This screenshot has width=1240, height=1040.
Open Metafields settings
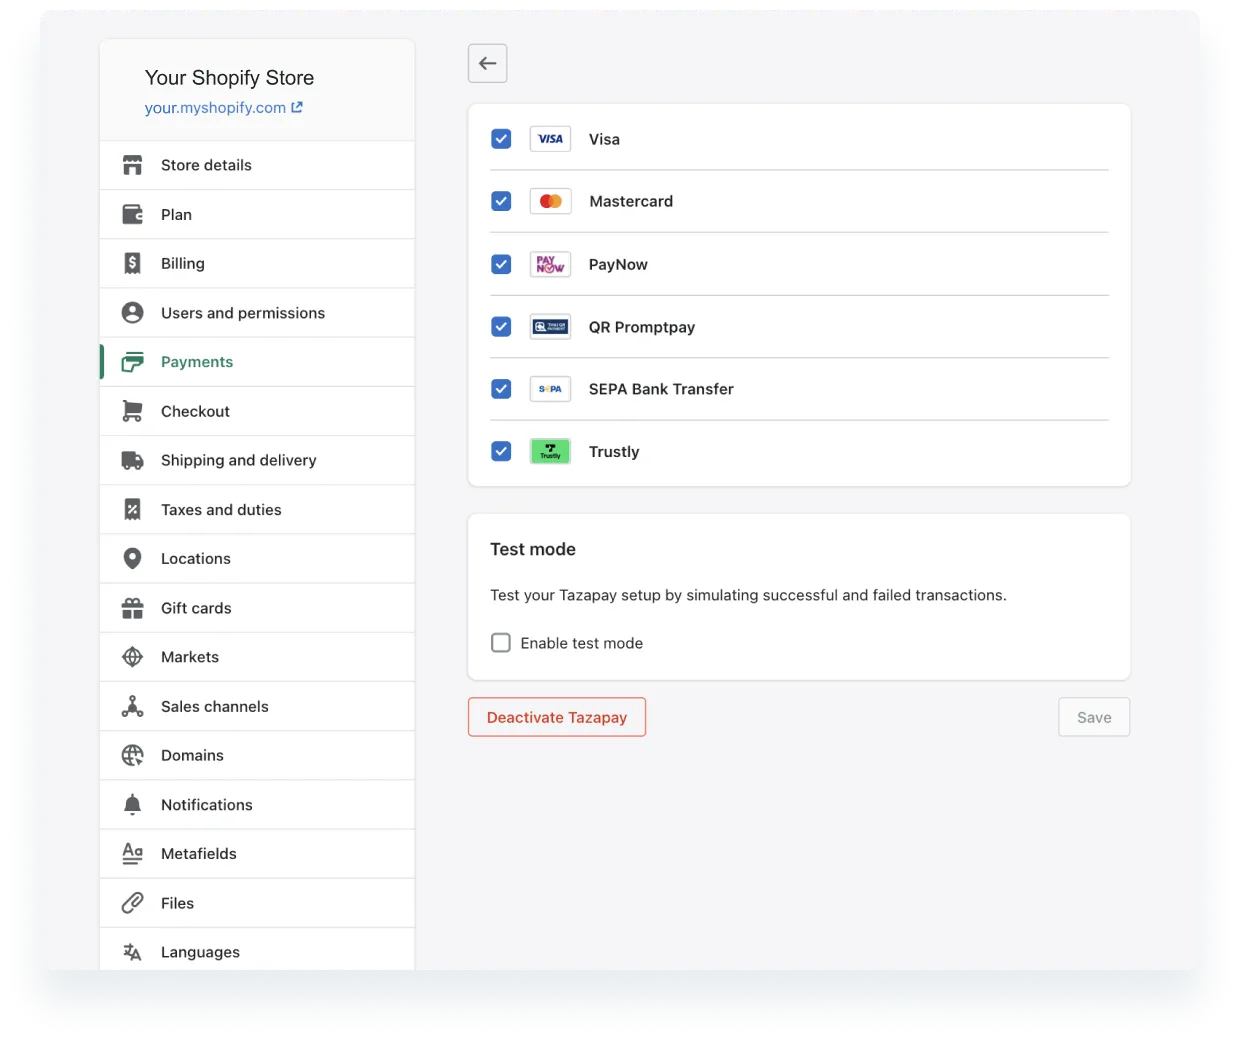pyautogui.click(x=257, y=853)
